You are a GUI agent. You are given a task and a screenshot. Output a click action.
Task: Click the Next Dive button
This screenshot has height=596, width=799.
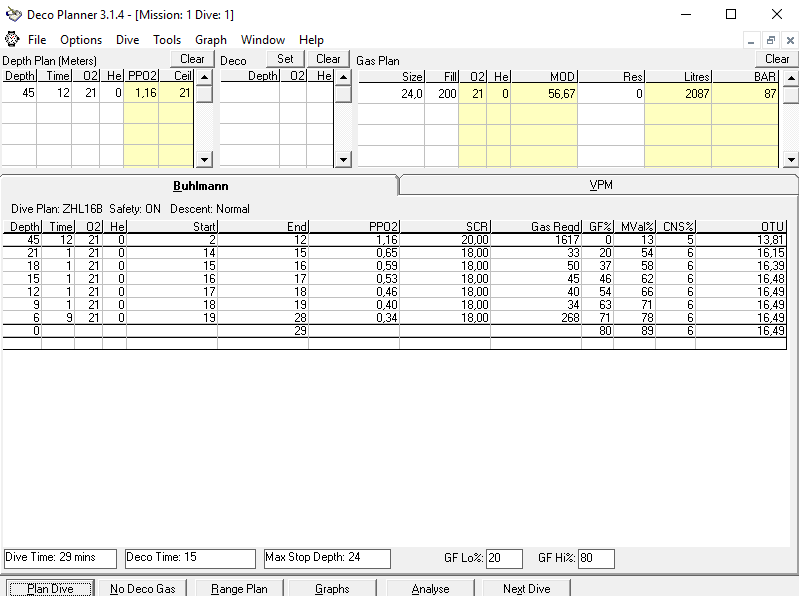(x=526, y=588)
